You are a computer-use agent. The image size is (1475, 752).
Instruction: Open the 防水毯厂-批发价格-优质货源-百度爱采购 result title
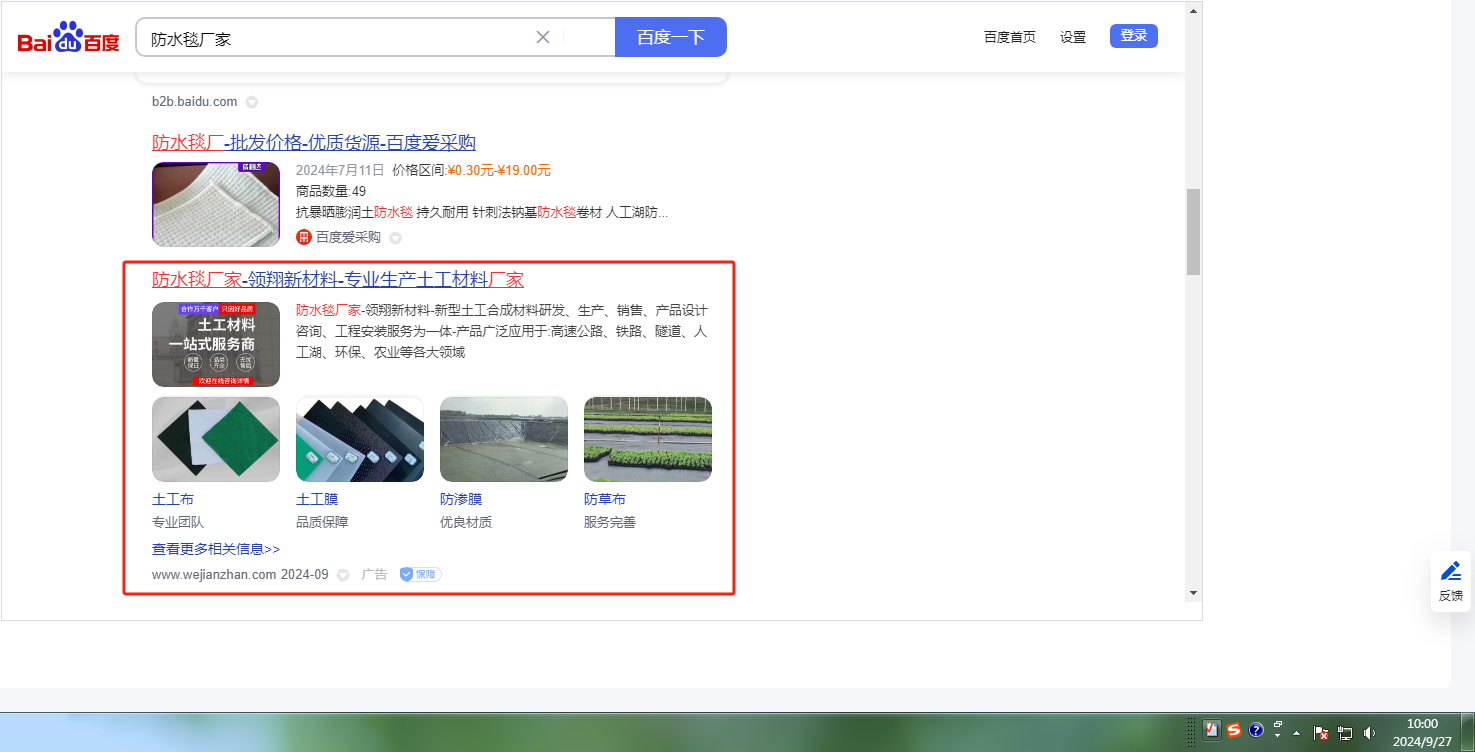pos(314,142)
